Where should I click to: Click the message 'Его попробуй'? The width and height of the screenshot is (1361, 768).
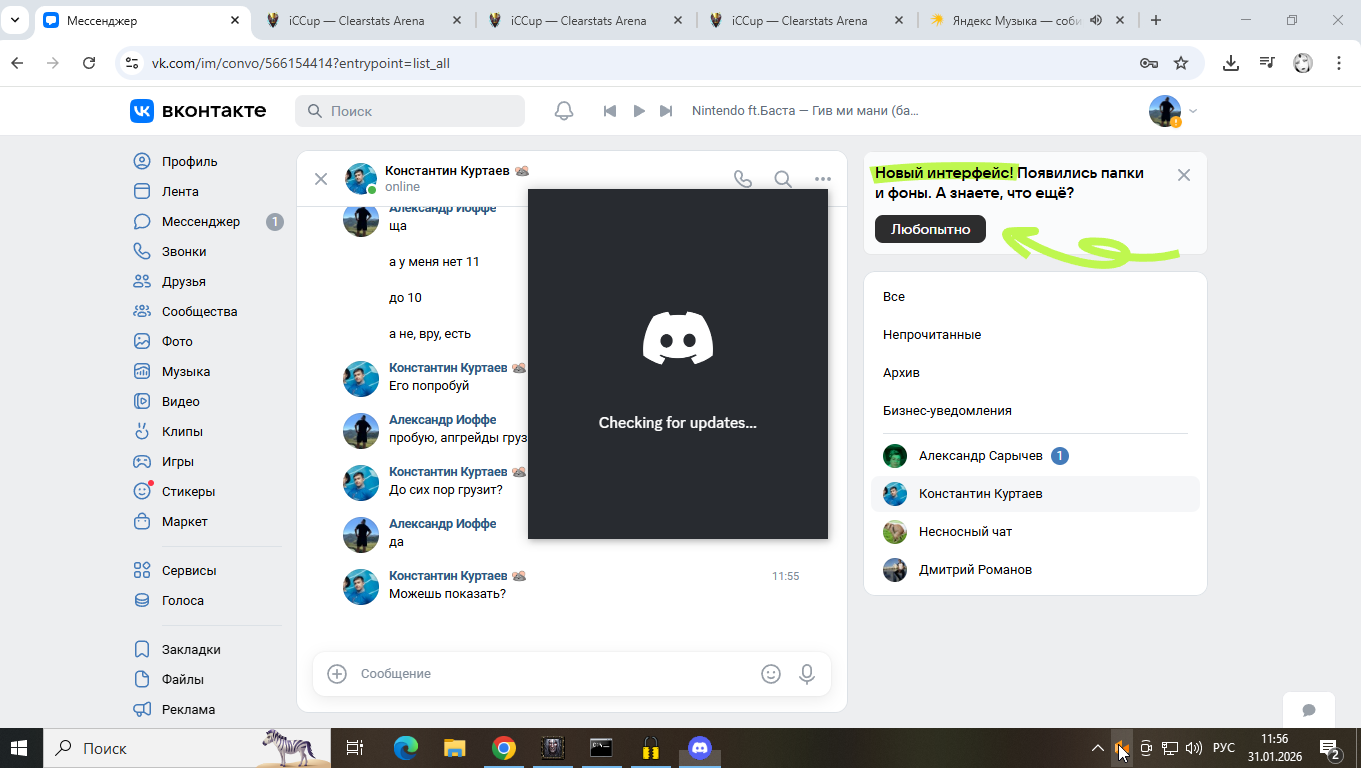pyautogui.click(x=429, y=386)
